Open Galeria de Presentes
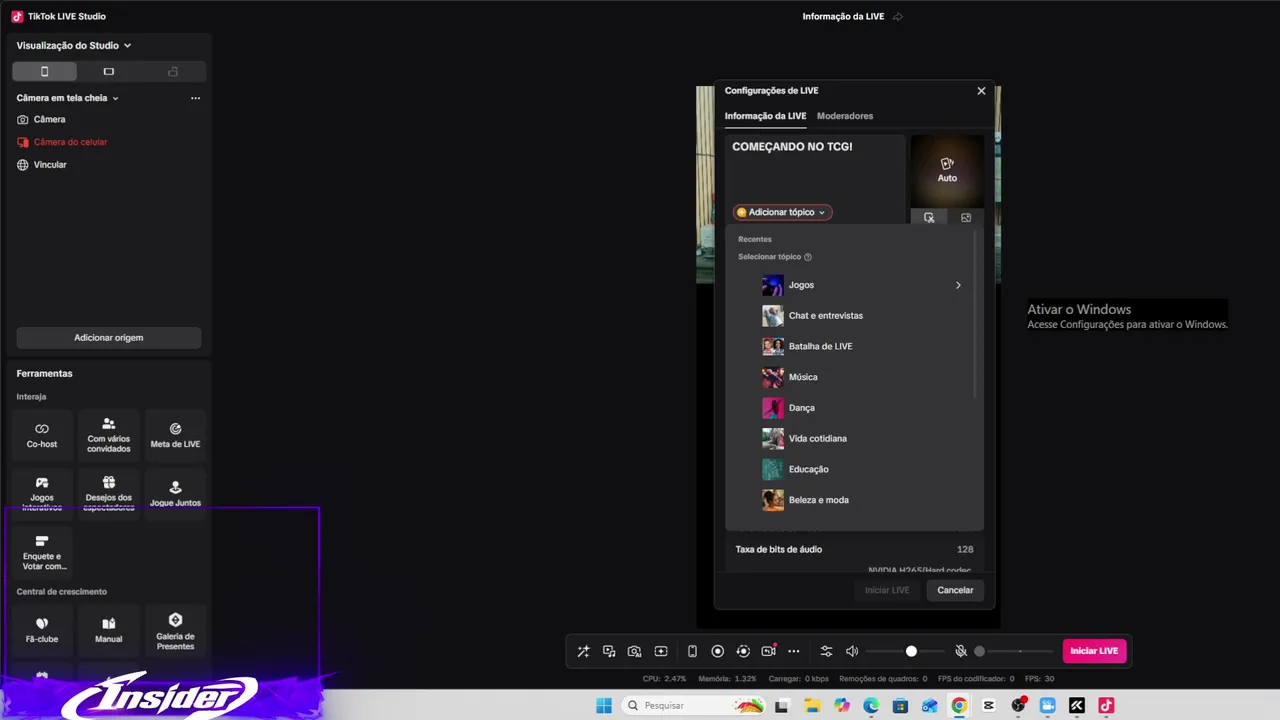Screen dimensions: 1280x720 click(176, 630)
